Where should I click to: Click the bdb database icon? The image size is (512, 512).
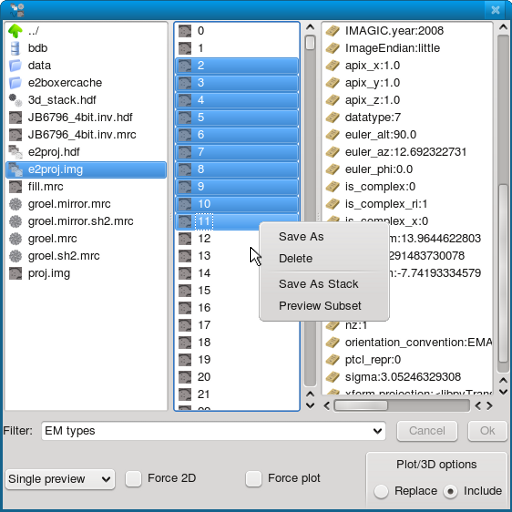(15, 48)
